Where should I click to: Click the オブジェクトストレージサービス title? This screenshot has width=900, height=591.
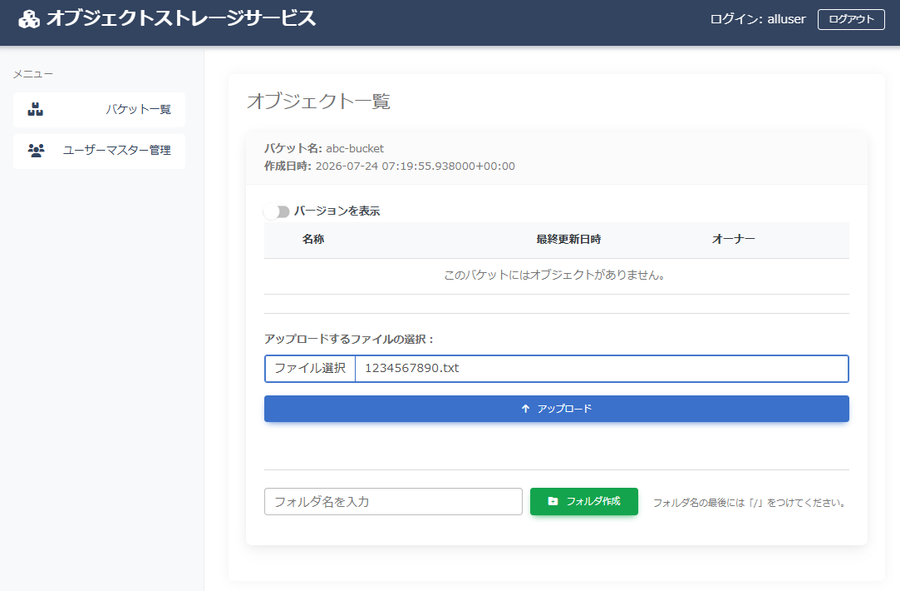point(181,18)
